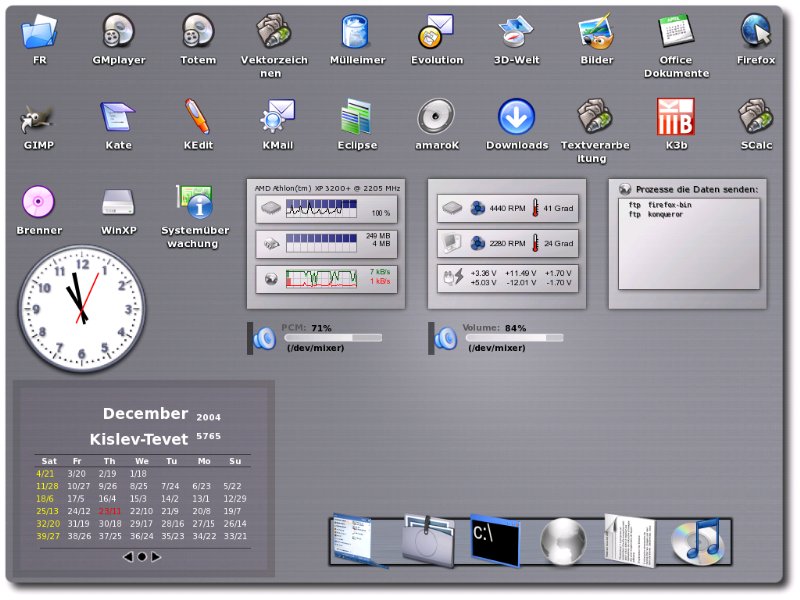Launch the C:\ terminal dock icon
The width and height of the screenshot is (800, 600).
[494, 541]
